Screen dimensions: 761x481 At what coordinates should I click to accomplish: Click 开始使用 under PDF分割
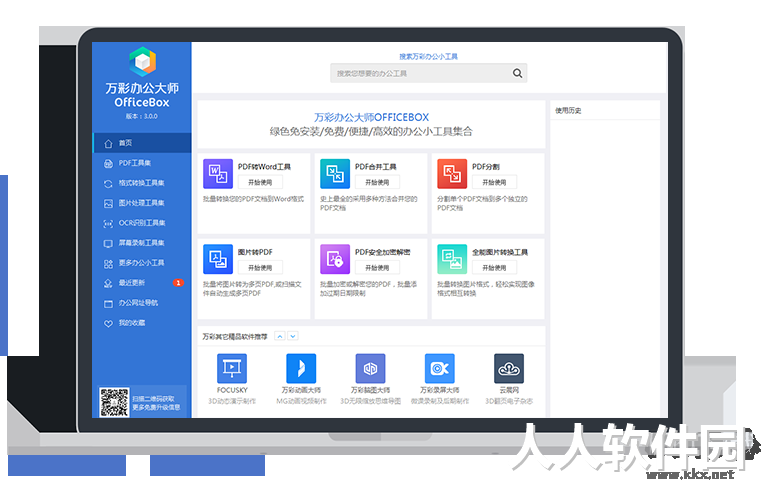click(494, 182)
